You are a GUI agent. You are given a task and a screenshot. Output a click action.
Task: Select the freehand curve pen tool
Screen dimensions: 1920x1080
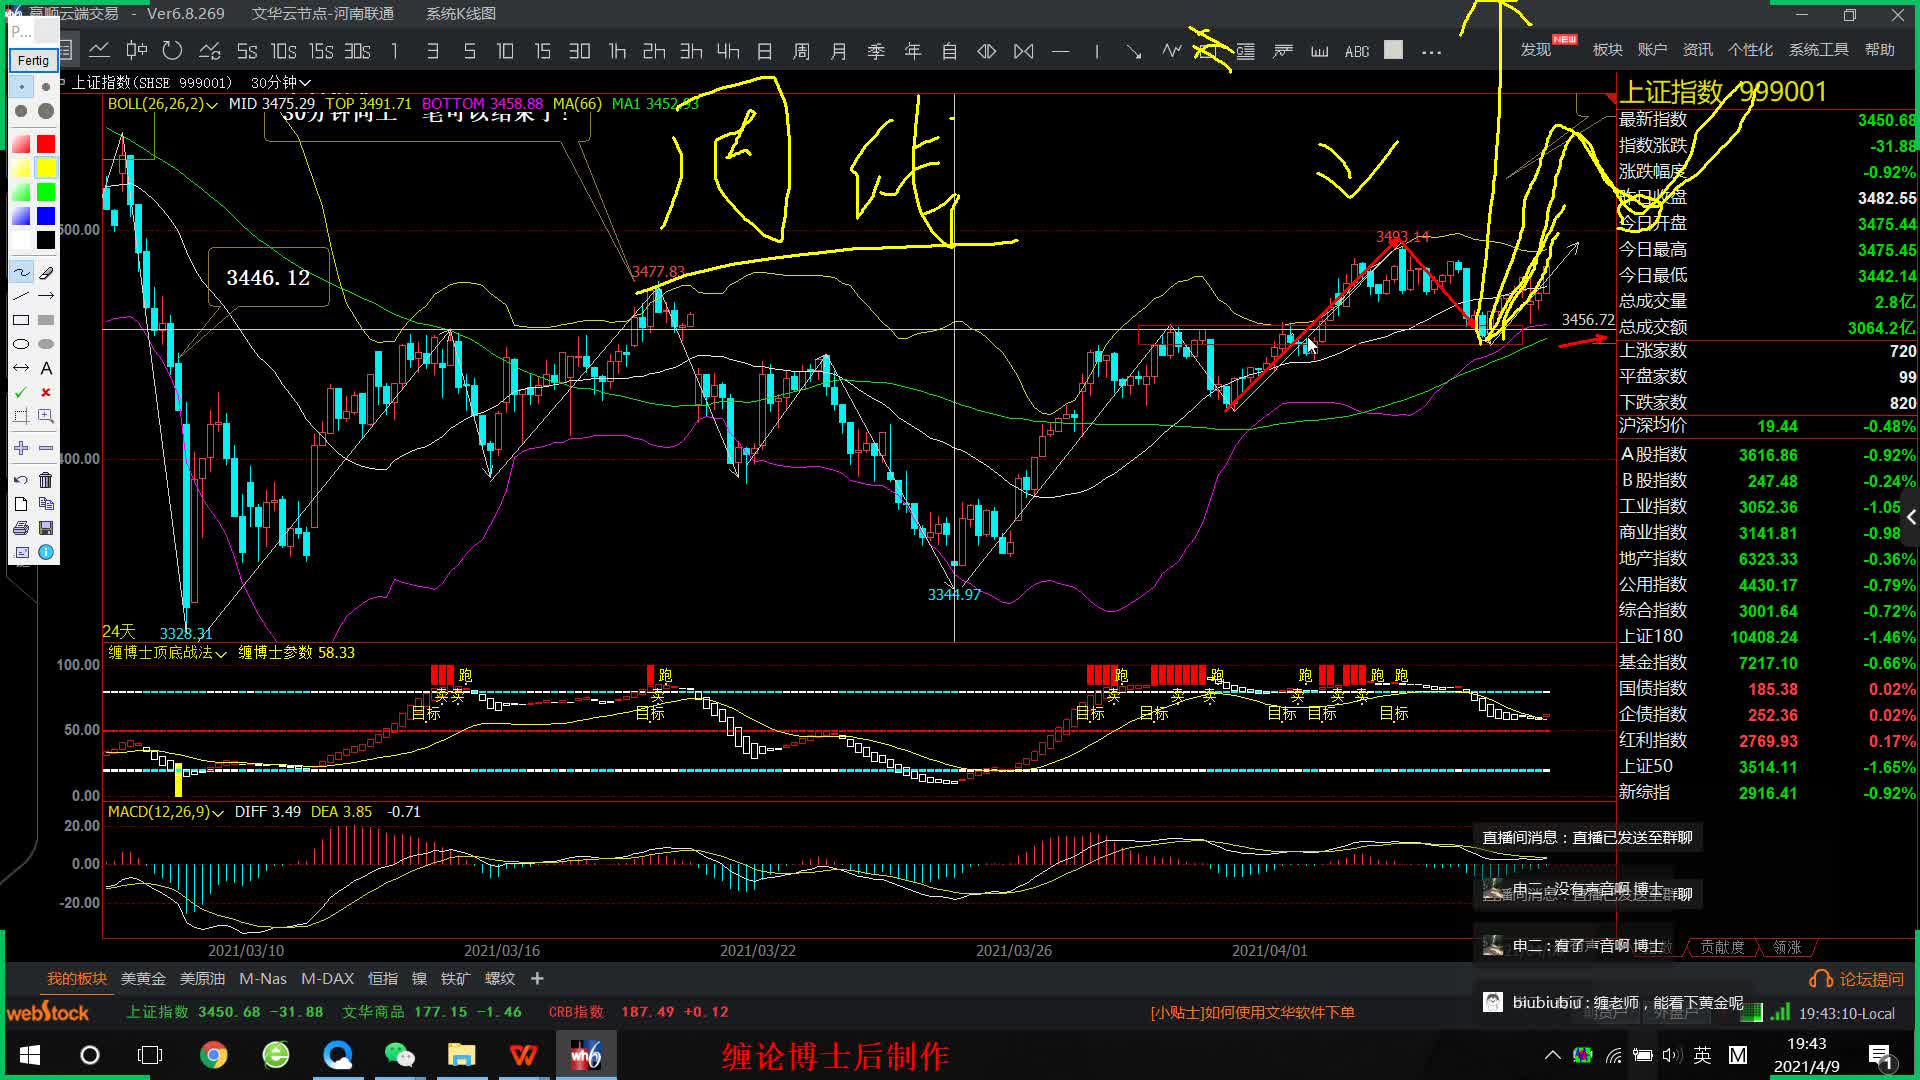21,272
